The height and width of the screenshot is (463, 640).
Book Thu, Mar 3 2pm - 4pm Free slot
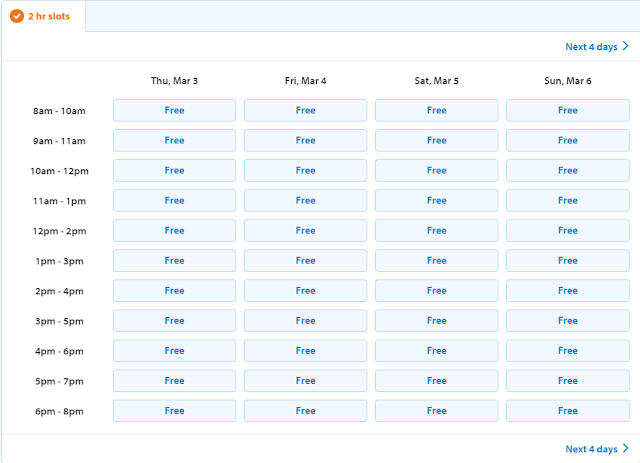tap(174, 291)
